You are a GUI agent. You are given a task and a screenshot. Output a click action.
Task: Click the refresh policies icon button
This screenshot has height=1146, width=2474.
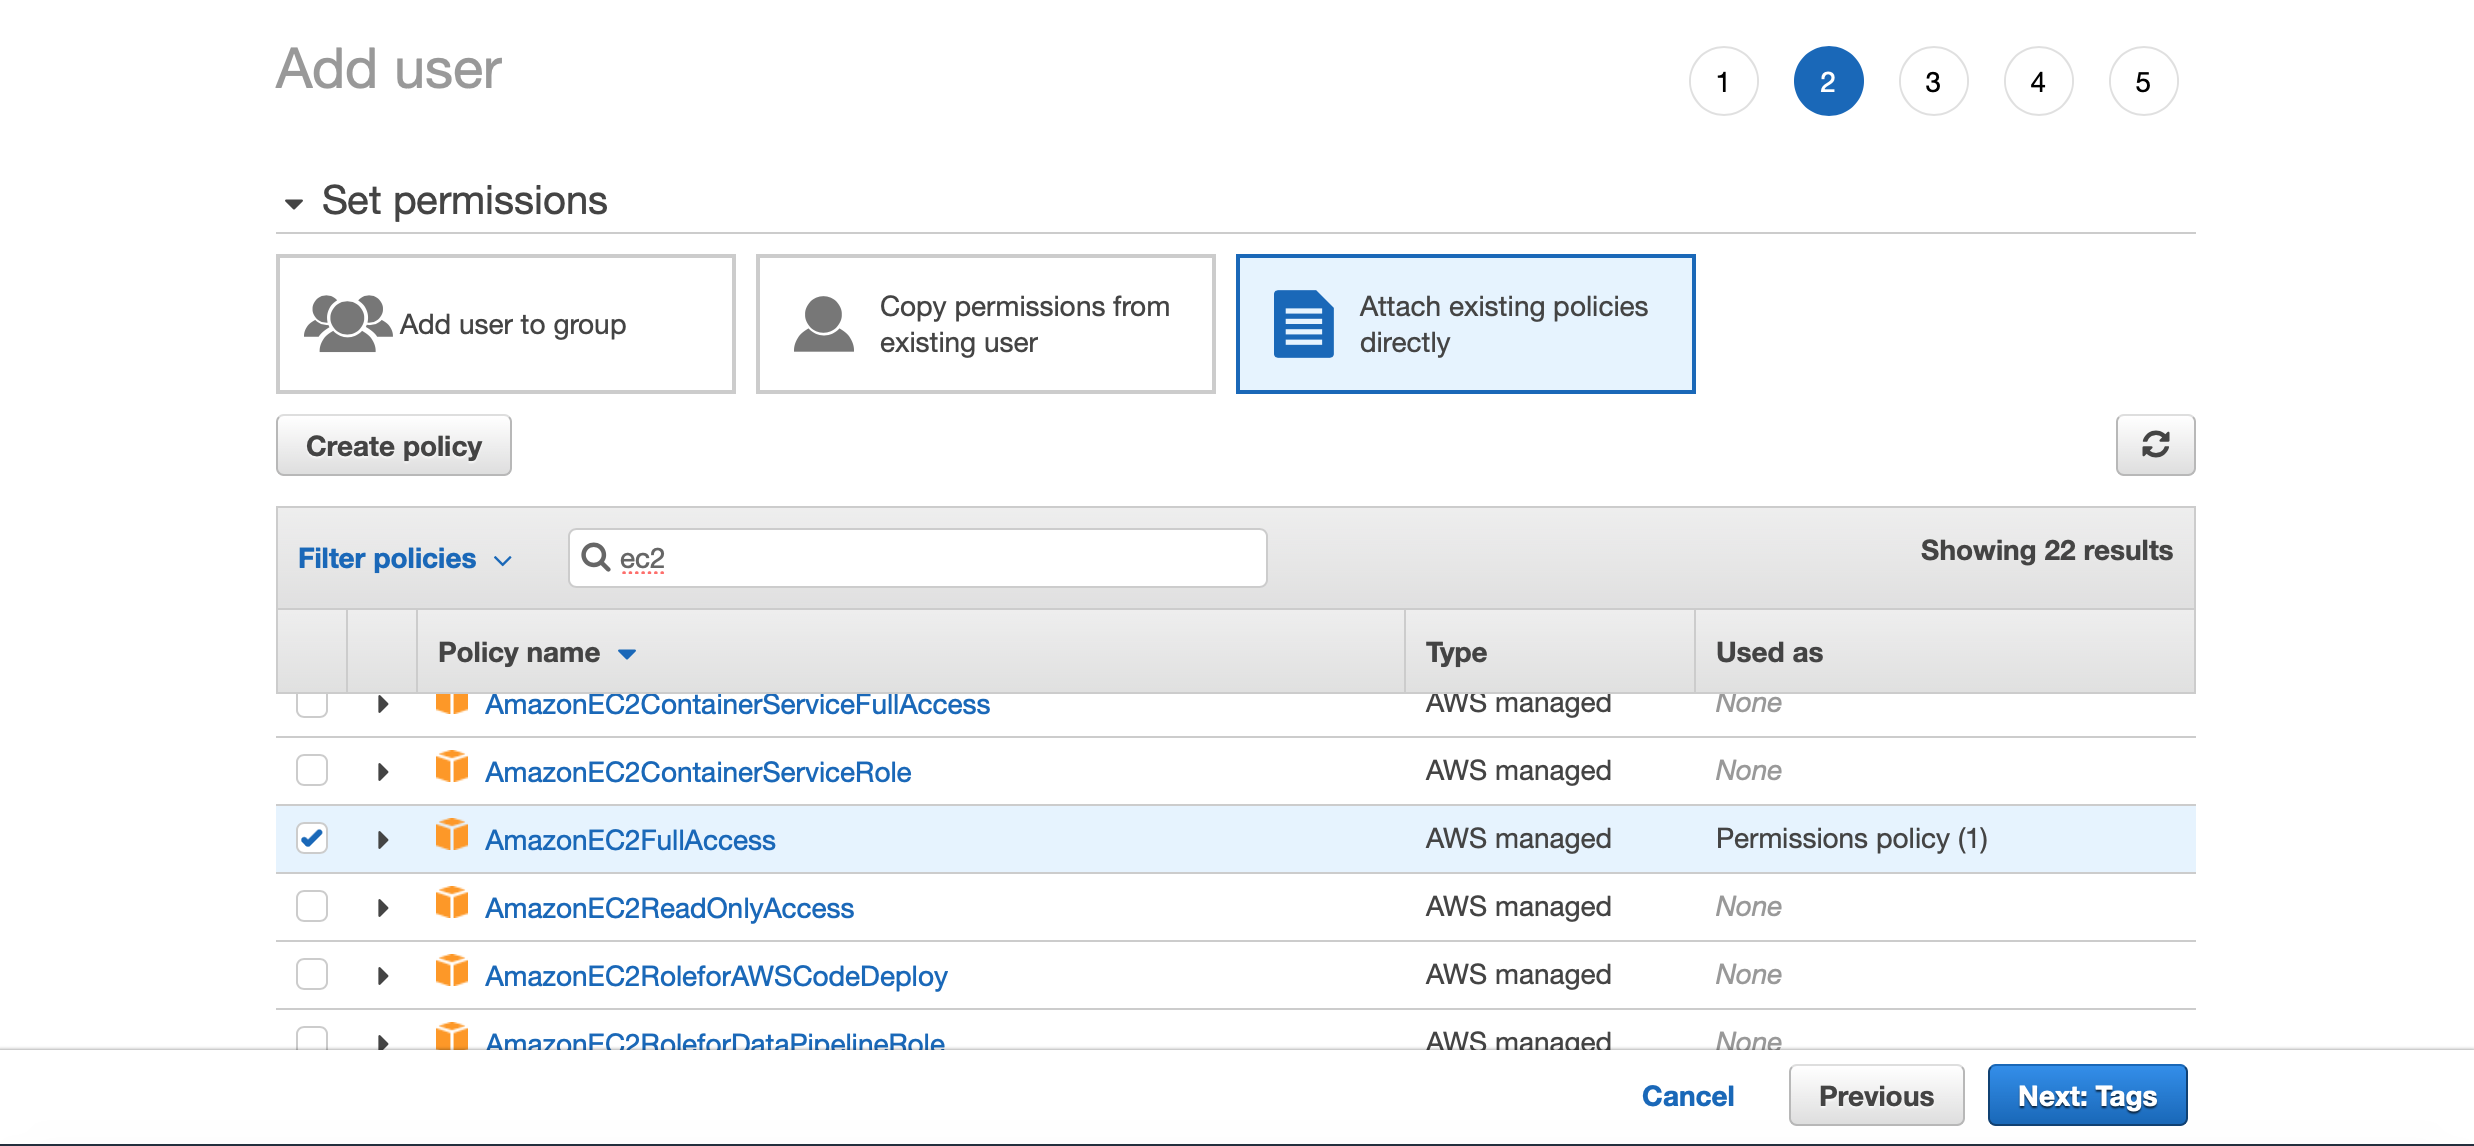click(x=2155, y=445)
